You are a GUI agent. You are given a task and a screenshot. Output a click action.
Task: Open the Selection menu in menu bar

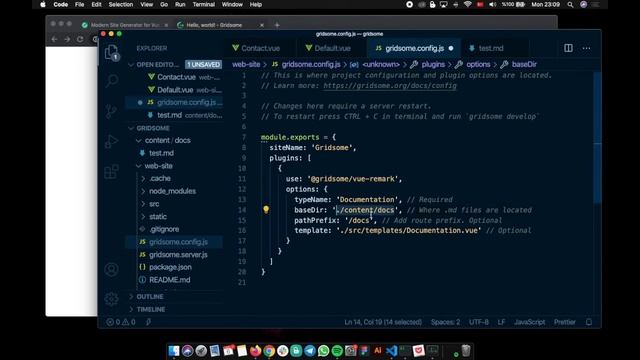tap(120, 4)
